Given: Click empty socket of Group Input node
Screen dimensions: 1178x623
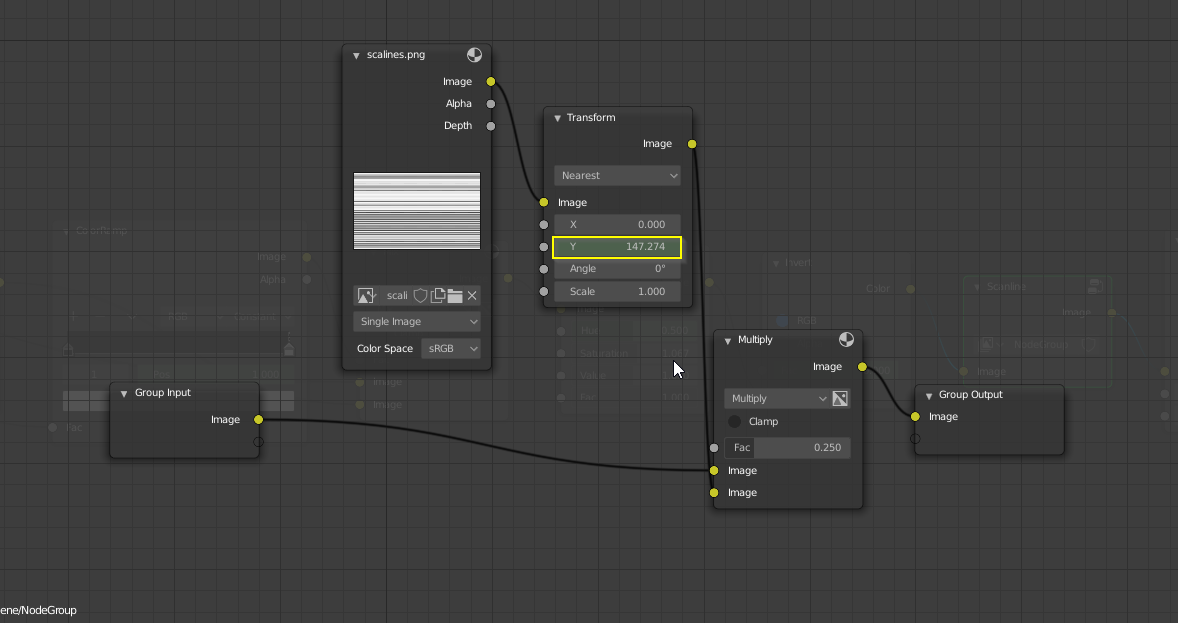Looking at the screenshot, I should tap(258, 442).
